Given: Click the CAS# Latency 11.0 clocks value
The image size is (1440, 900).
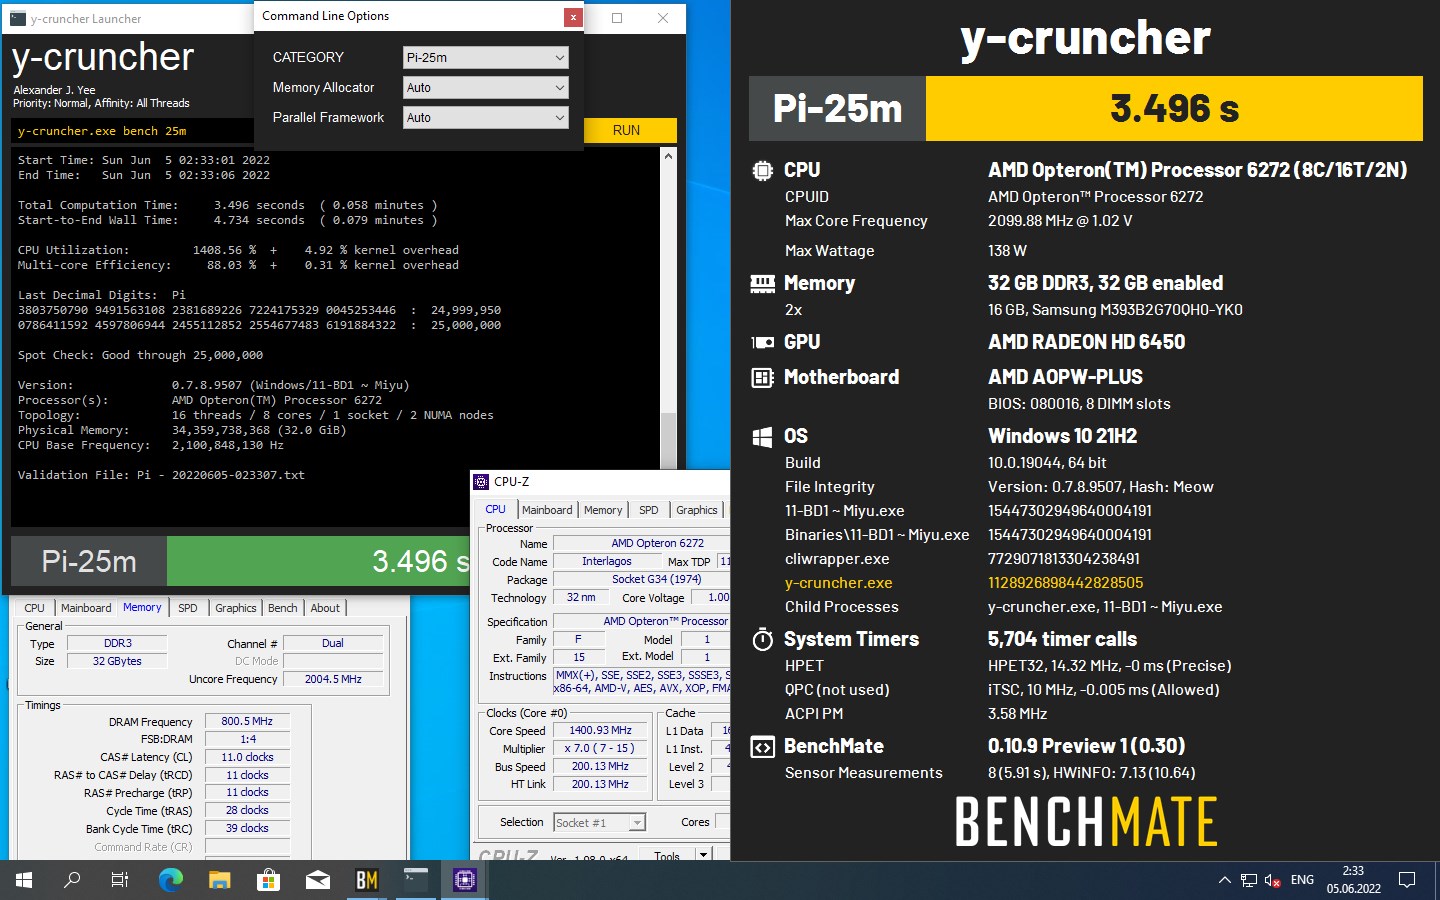Looking at the screenshot, I should [x=247, y=757].
